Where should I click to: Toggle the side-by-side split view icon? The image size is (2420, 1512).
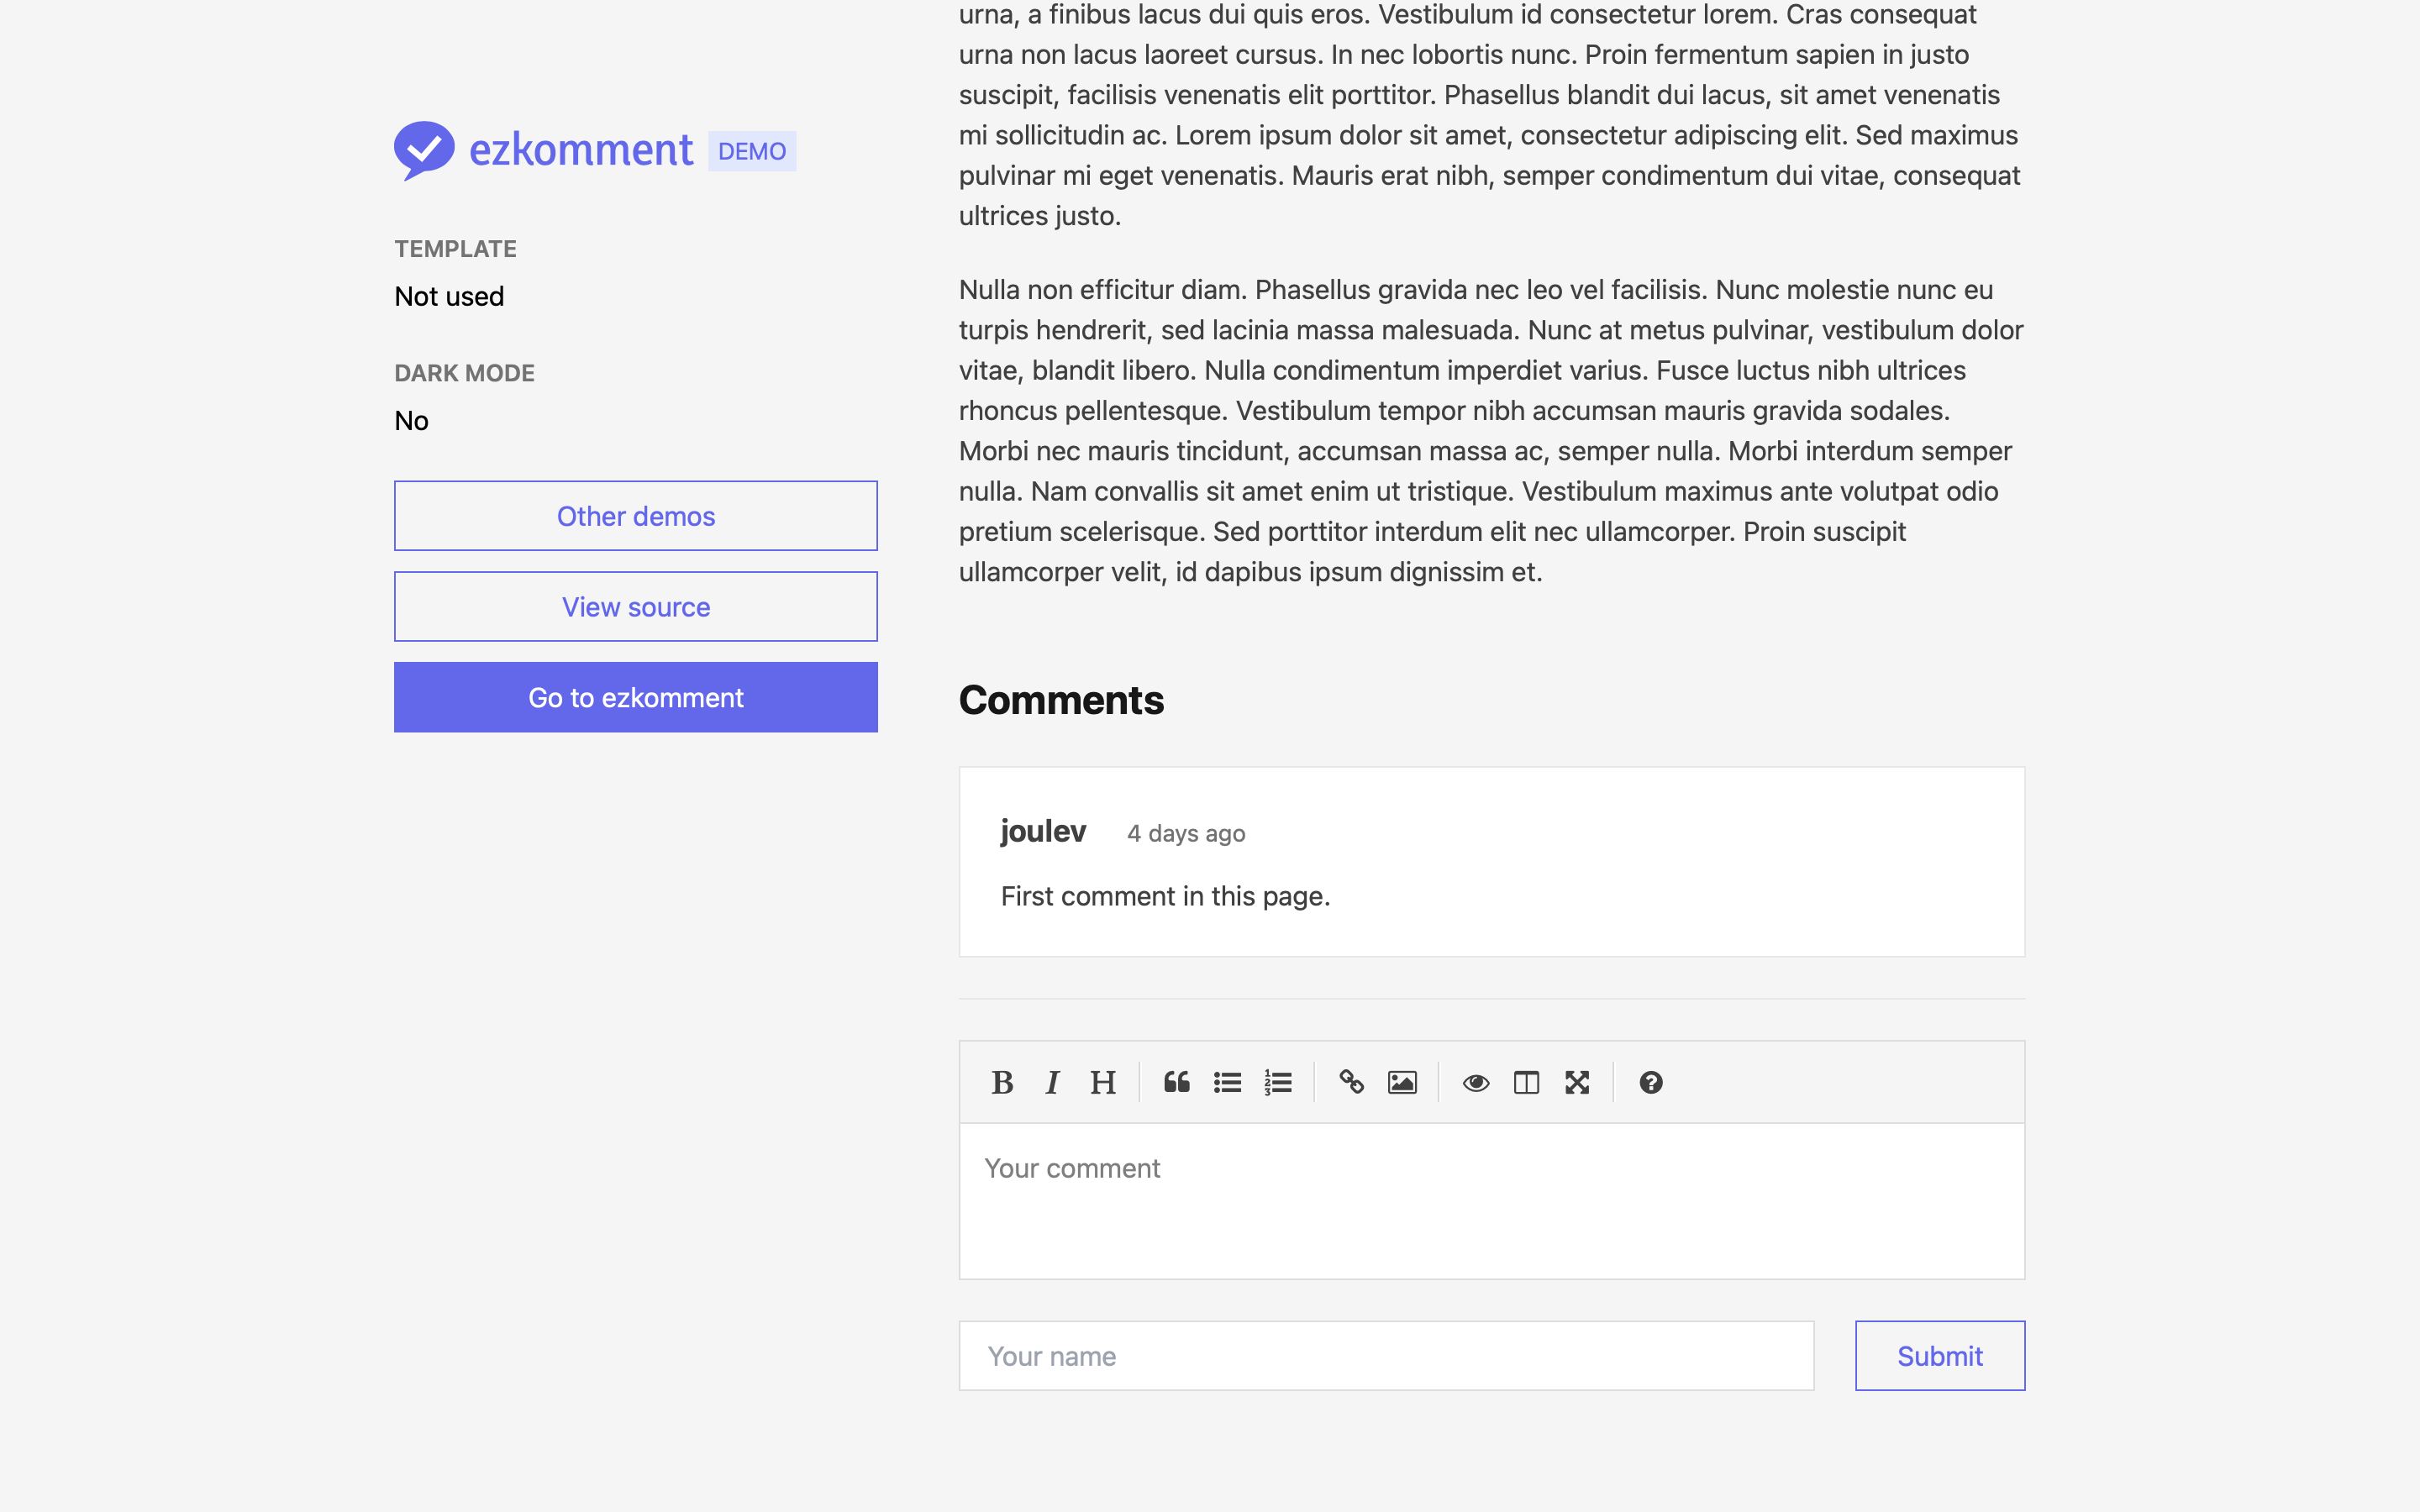[1526, 1082]
